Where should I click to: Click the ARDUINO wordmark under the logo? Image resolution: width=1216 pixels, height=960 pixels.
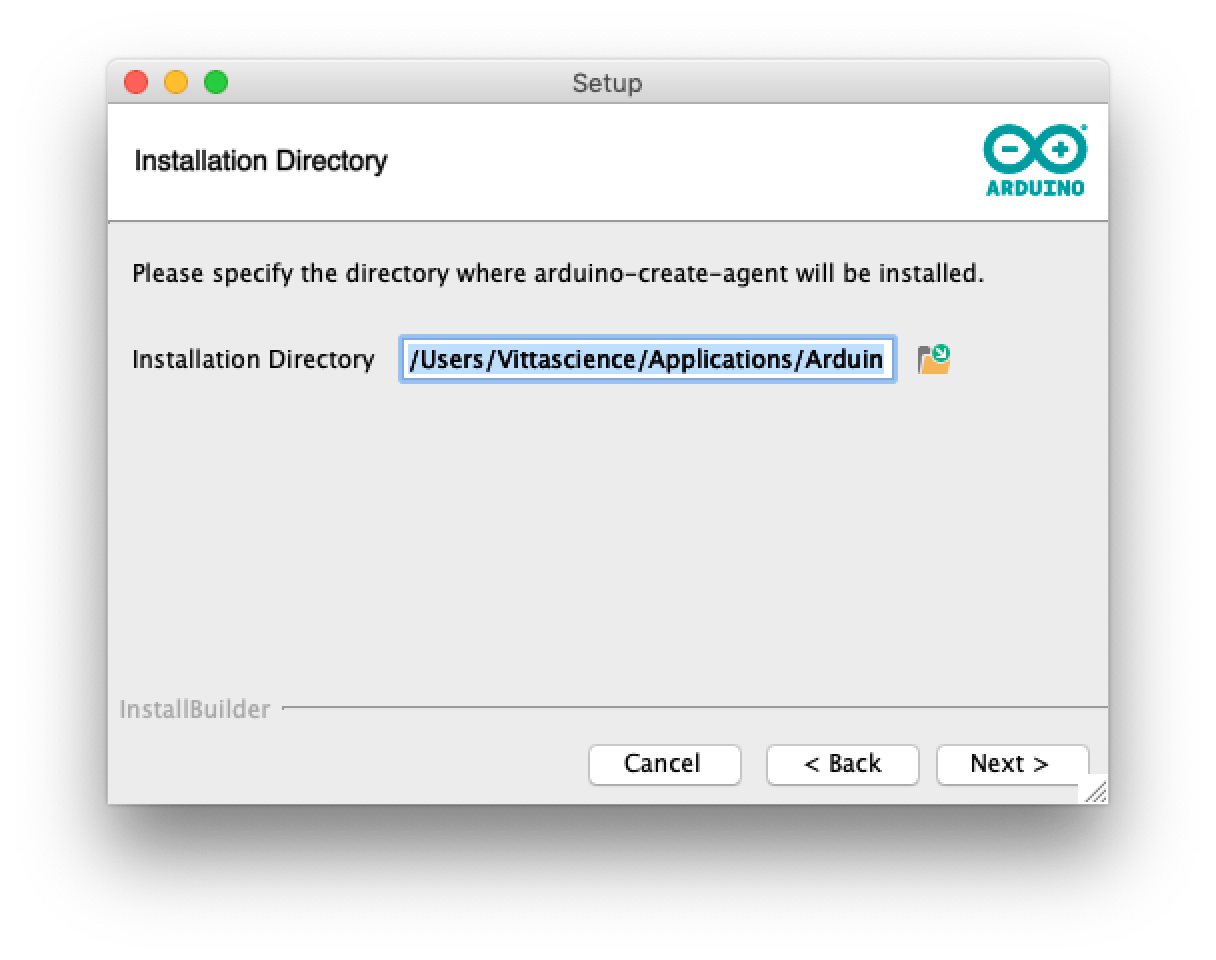[x=1035, y=187]
